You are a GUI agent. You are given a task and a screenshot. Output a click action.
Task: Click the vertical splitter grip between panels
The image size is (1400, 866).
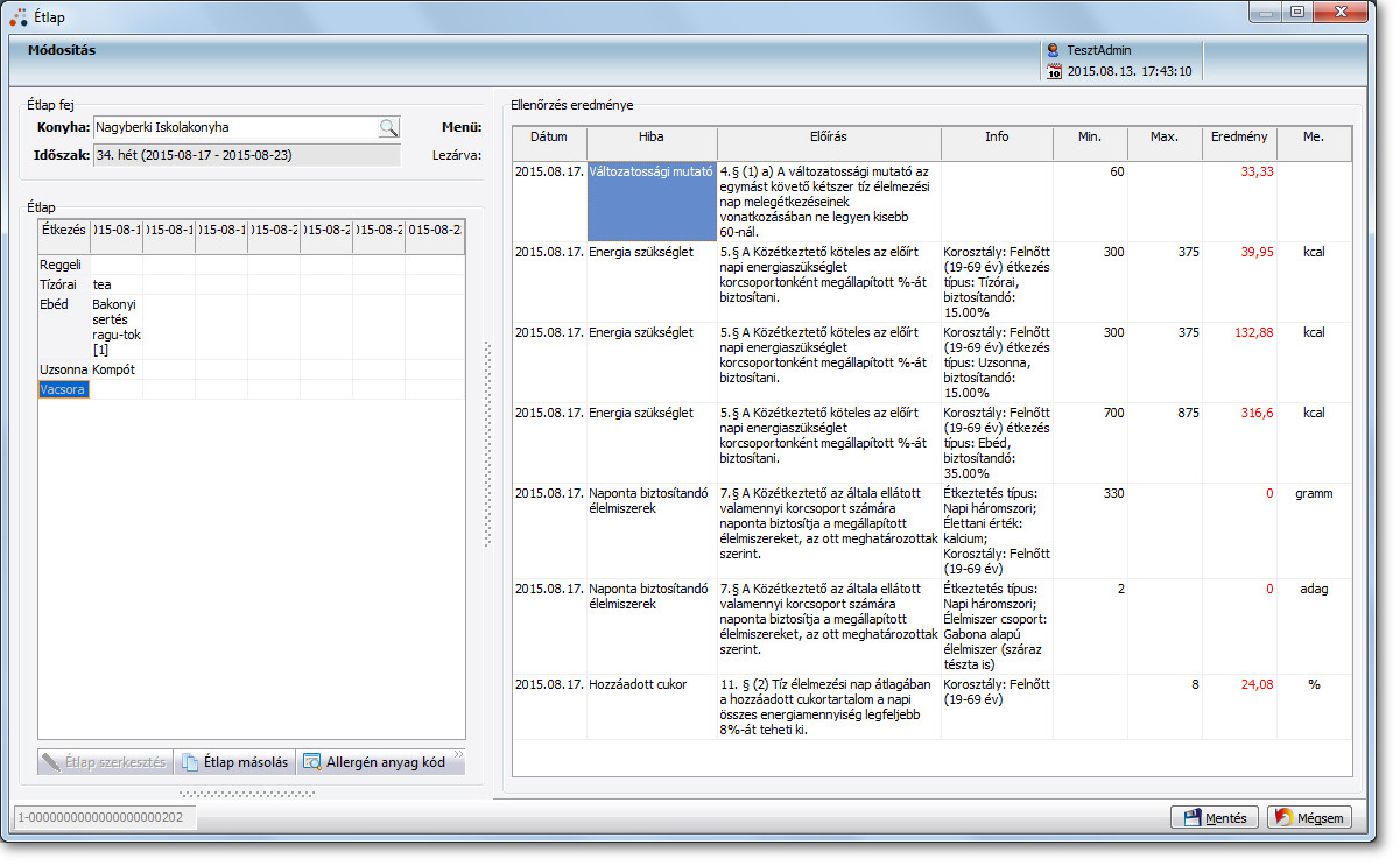click(488, 445)
